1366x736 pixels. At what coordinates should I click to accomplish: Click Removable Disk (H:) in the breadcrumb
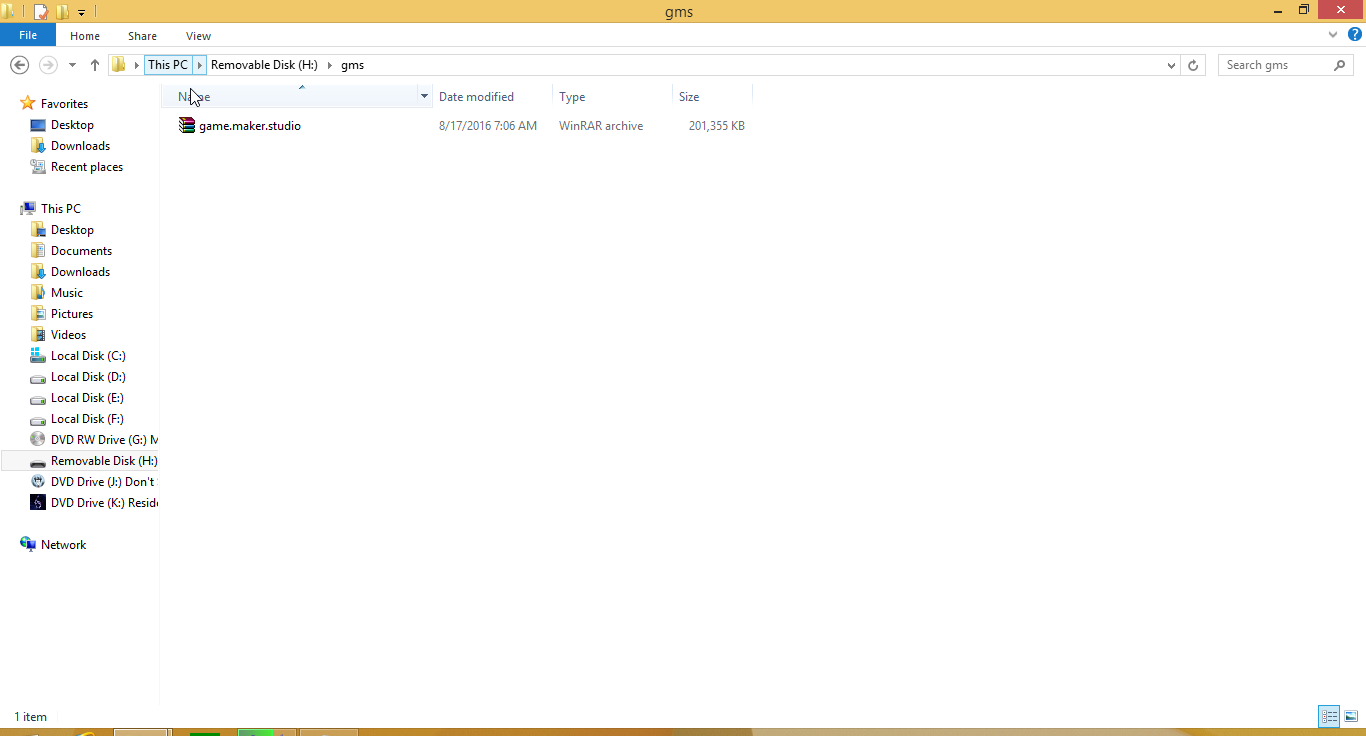(264, 65)
